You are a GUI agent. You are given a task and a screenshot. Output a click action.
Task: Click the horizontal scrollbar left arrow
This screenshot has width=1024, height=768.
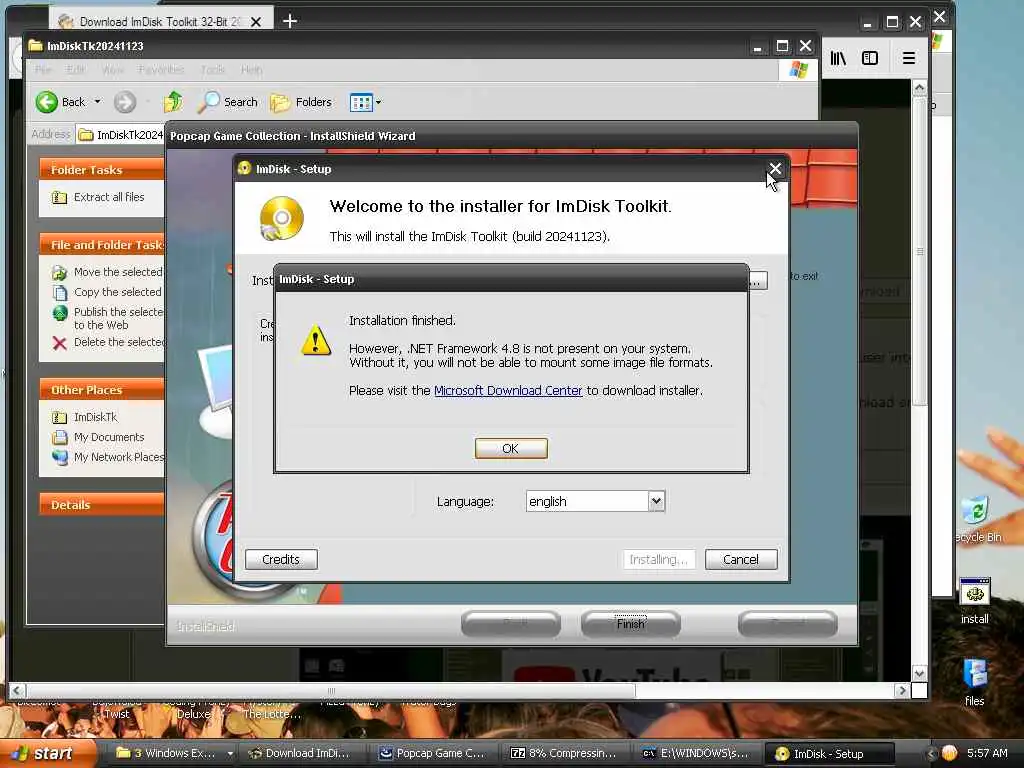17,690
